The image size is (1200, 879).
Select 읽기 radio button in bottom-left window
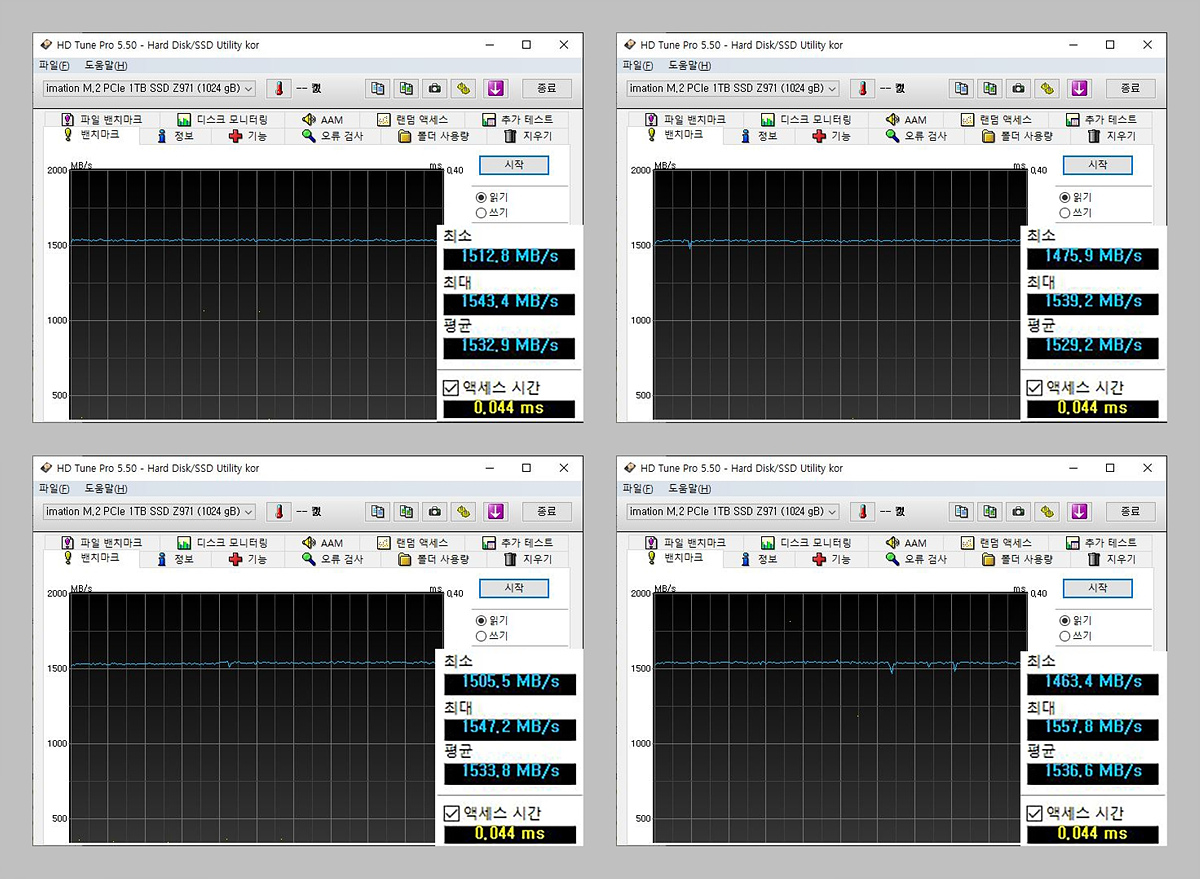(x=481, y=621)
